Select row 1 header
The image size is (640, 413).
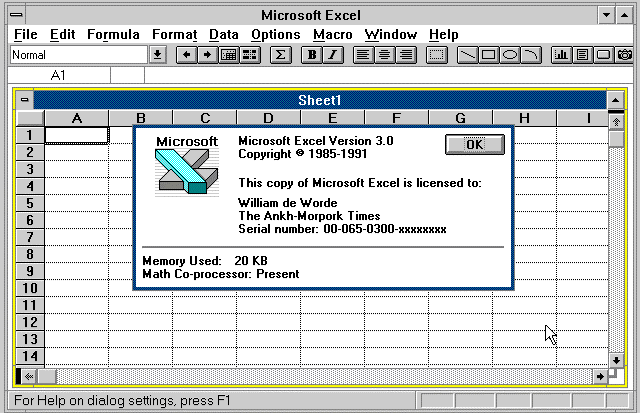30,135
